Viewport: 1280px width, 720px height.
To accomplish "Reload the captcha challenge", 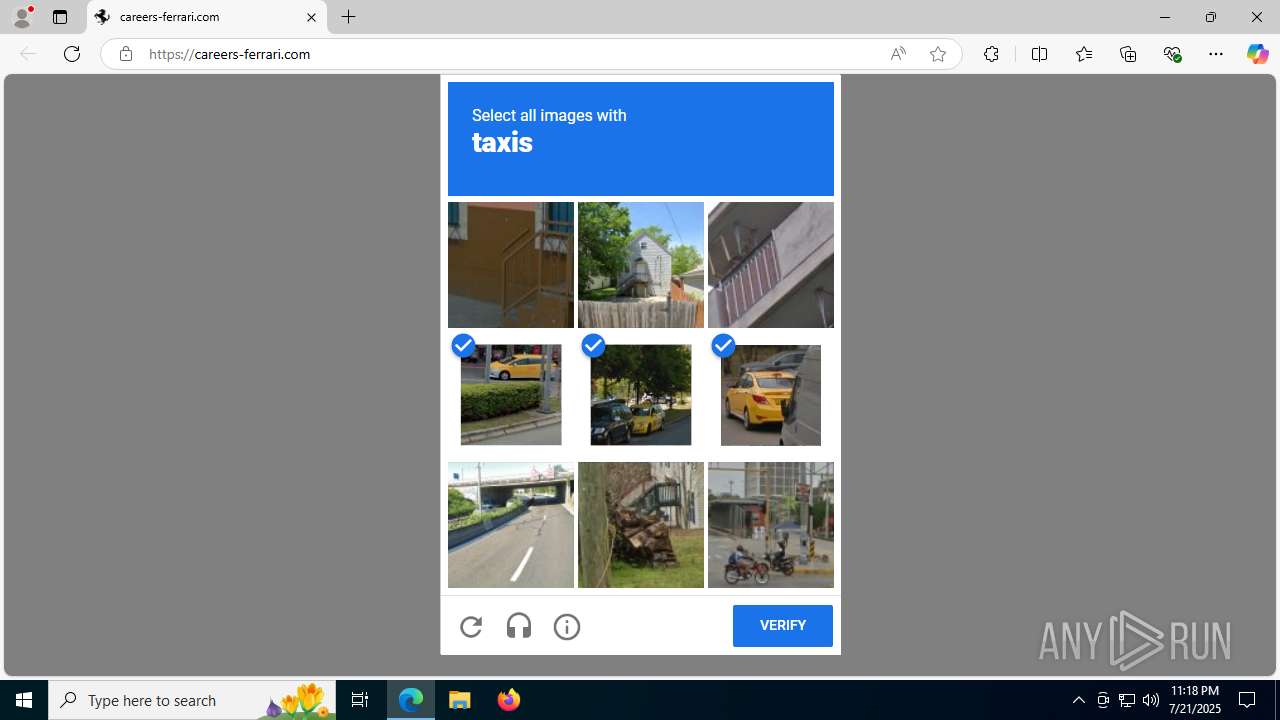I will (x=471, y=626).
